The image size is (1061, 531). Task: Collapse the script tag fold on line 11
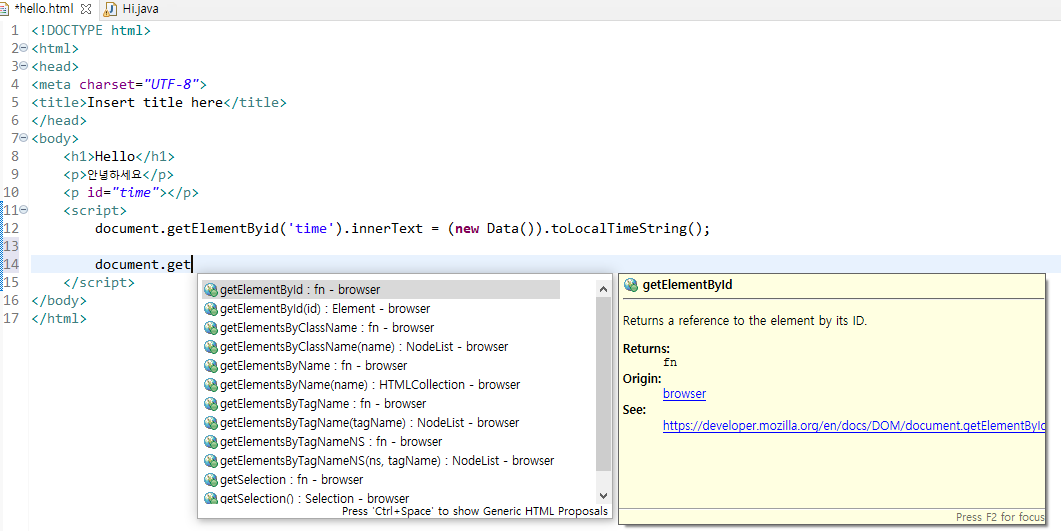(x=24, y=210)
